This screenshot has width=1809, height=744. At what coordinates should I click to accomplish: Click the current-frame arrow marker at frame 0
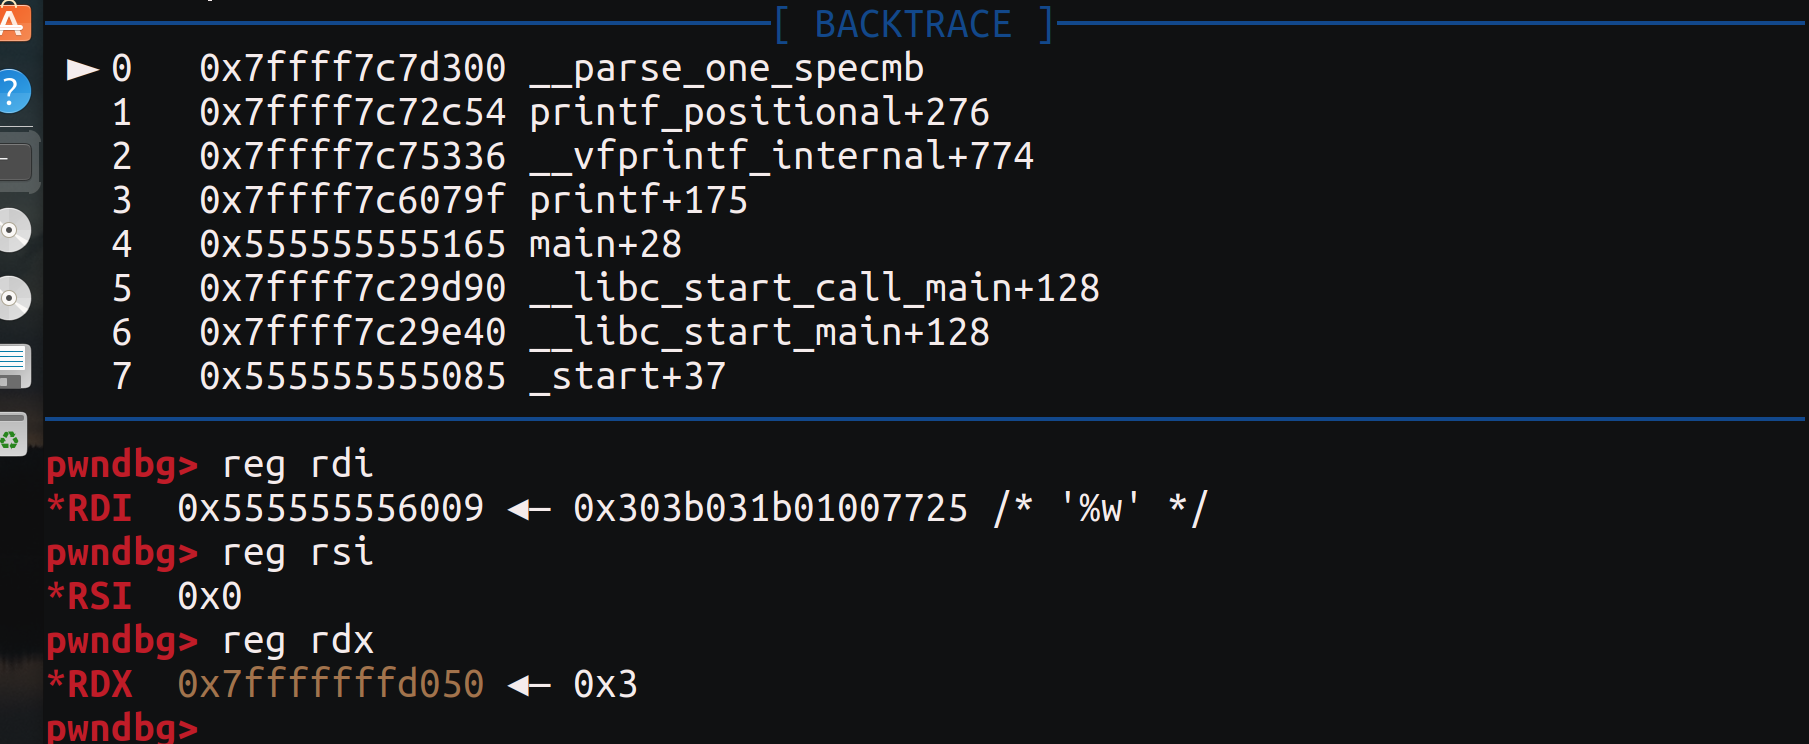pyautogui.click(x=83, y=69)
